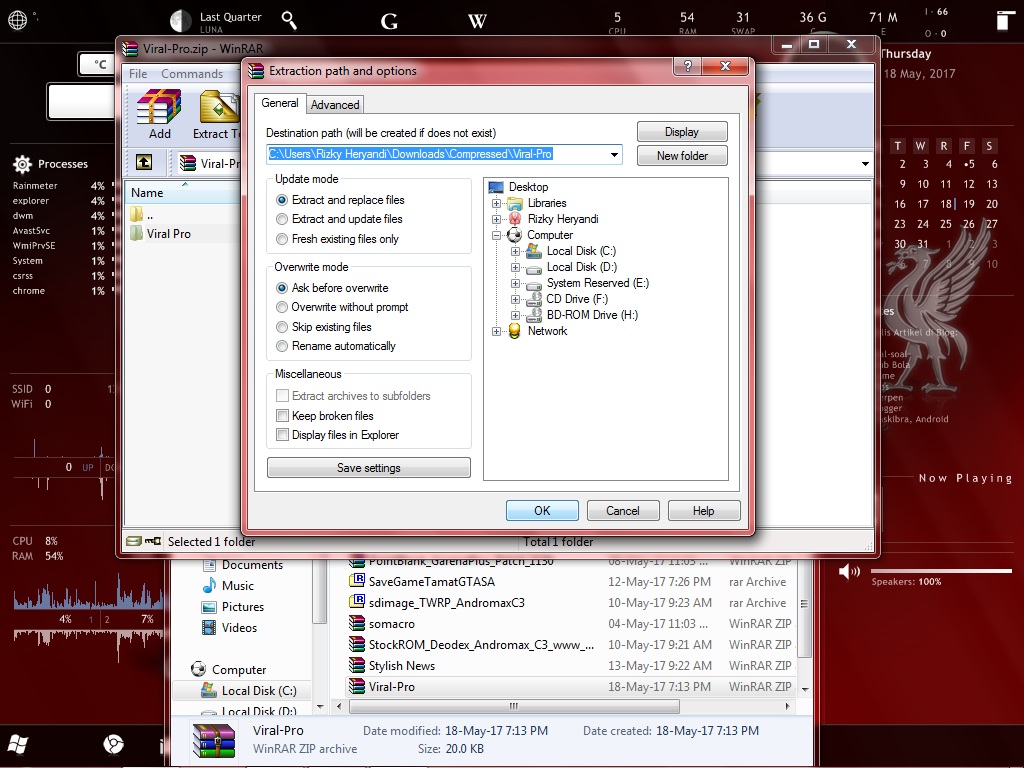Click OK to start extraction
This screenshot has width=1024, height=768.
[542, 511]
